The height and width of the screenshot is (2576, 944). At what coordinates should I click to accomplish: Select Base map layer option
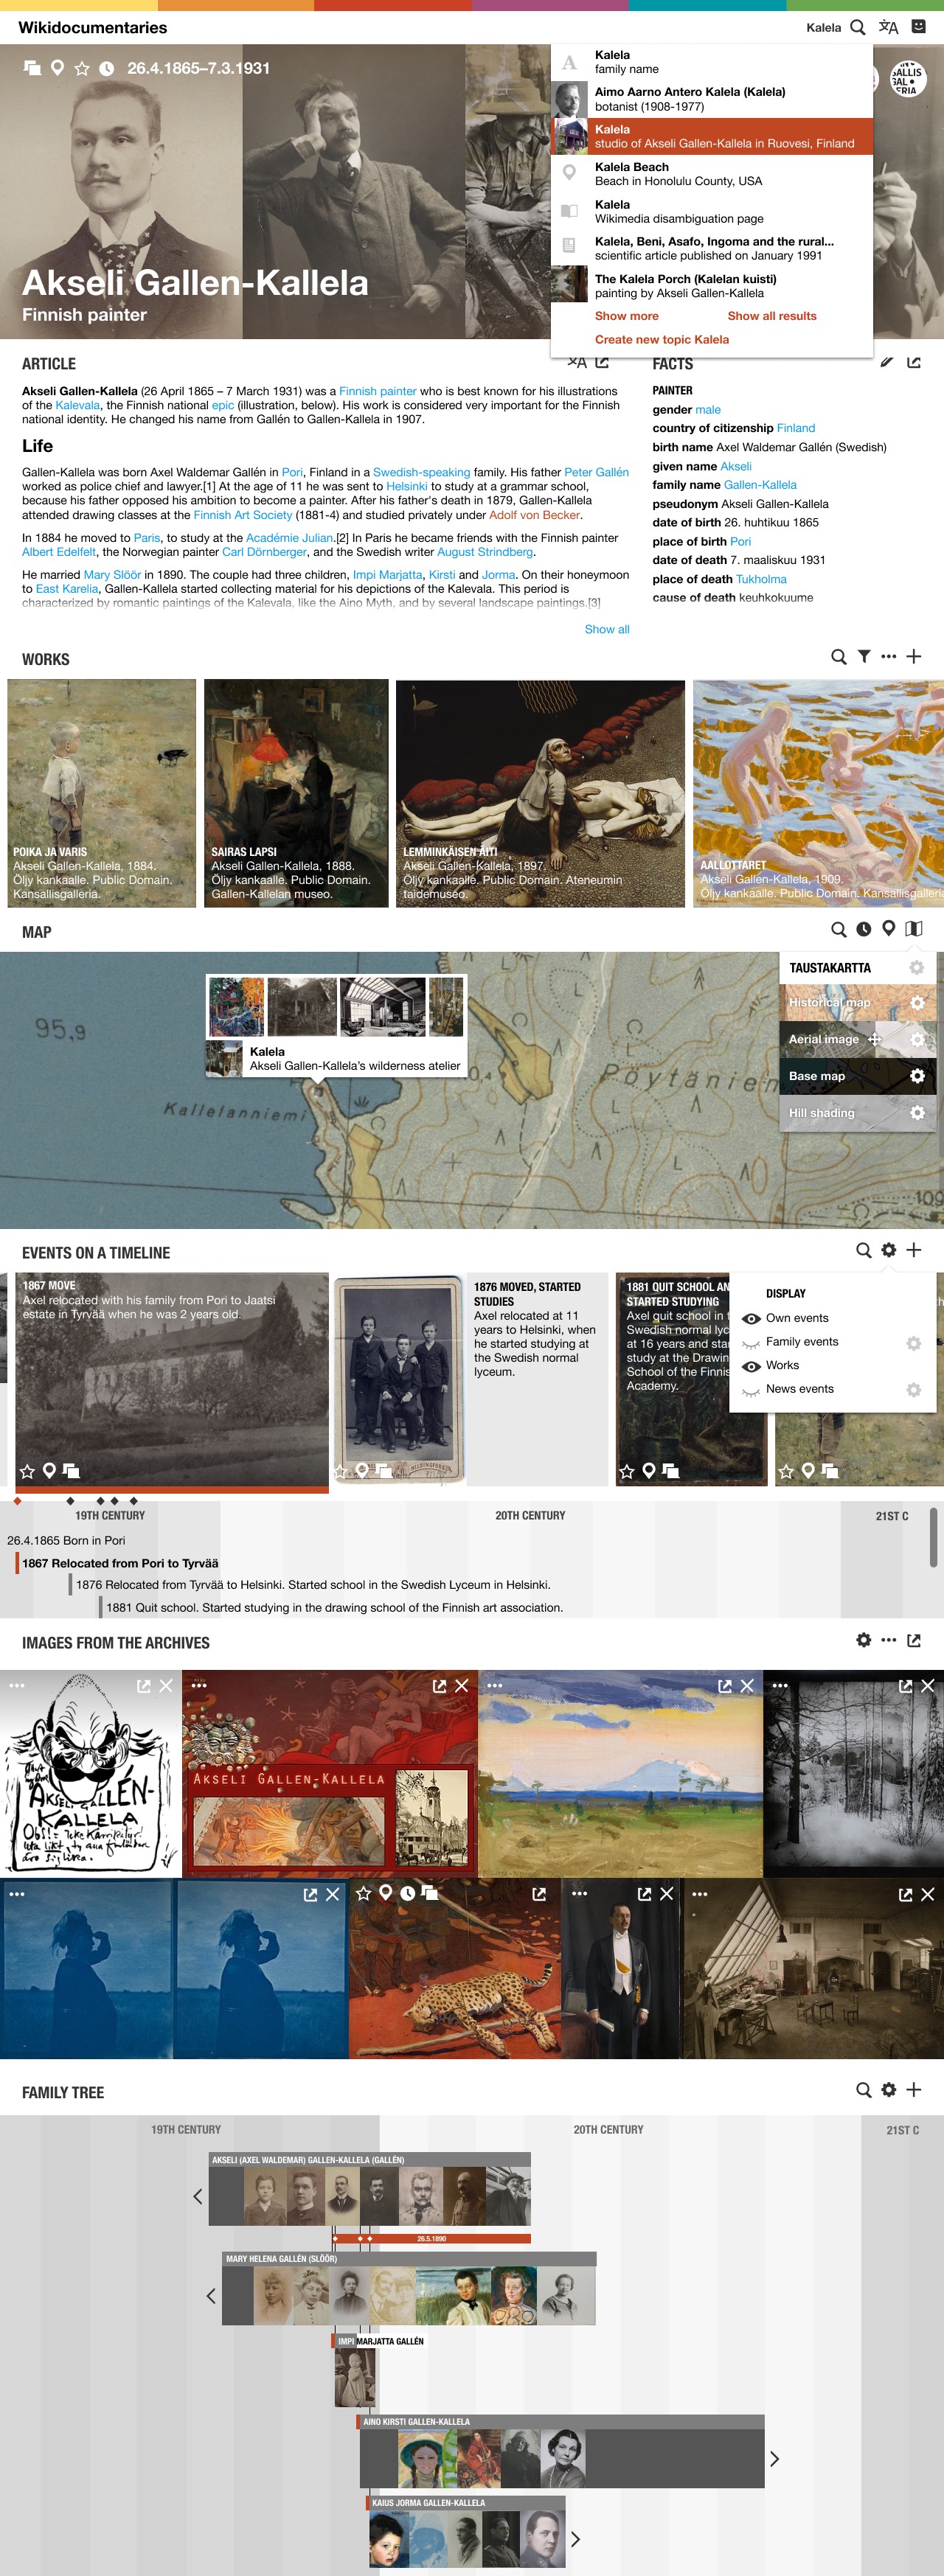coord(817,1076)
